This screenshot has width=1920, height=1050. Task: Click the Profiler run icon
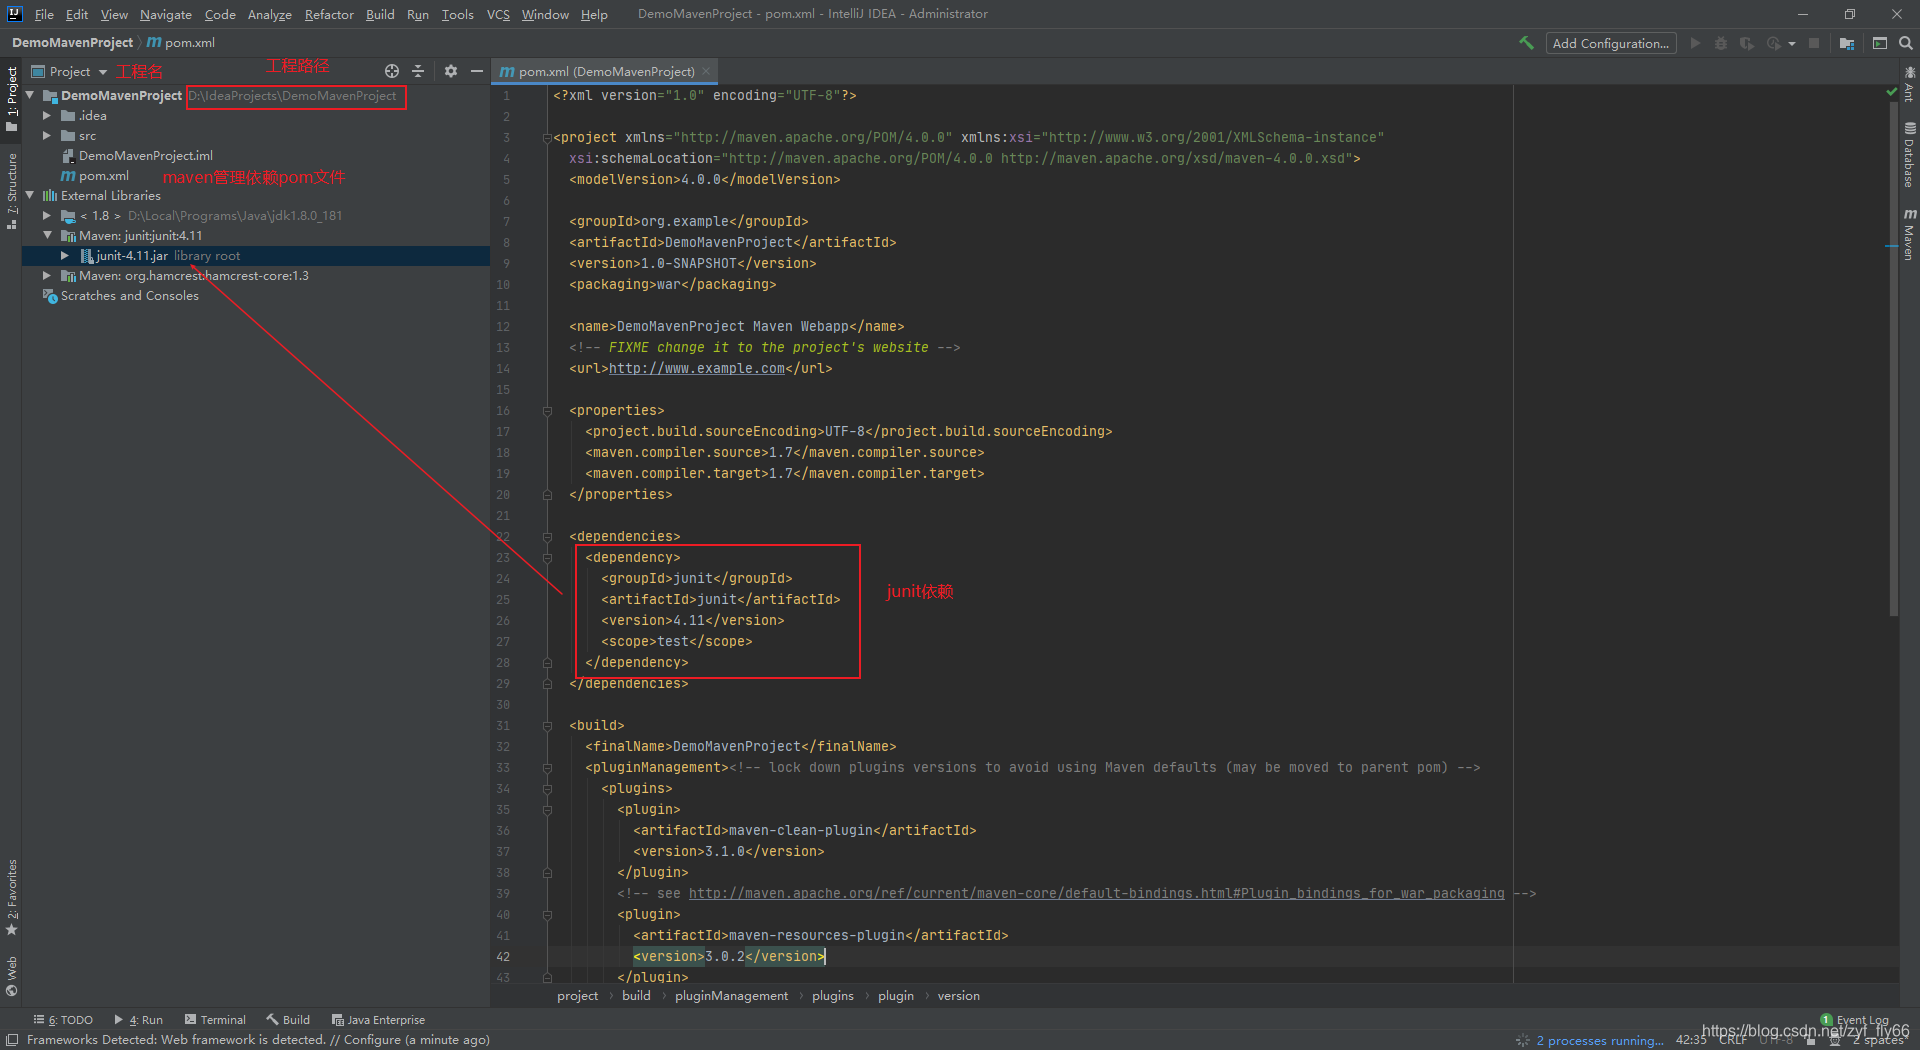click(1774, 43)
